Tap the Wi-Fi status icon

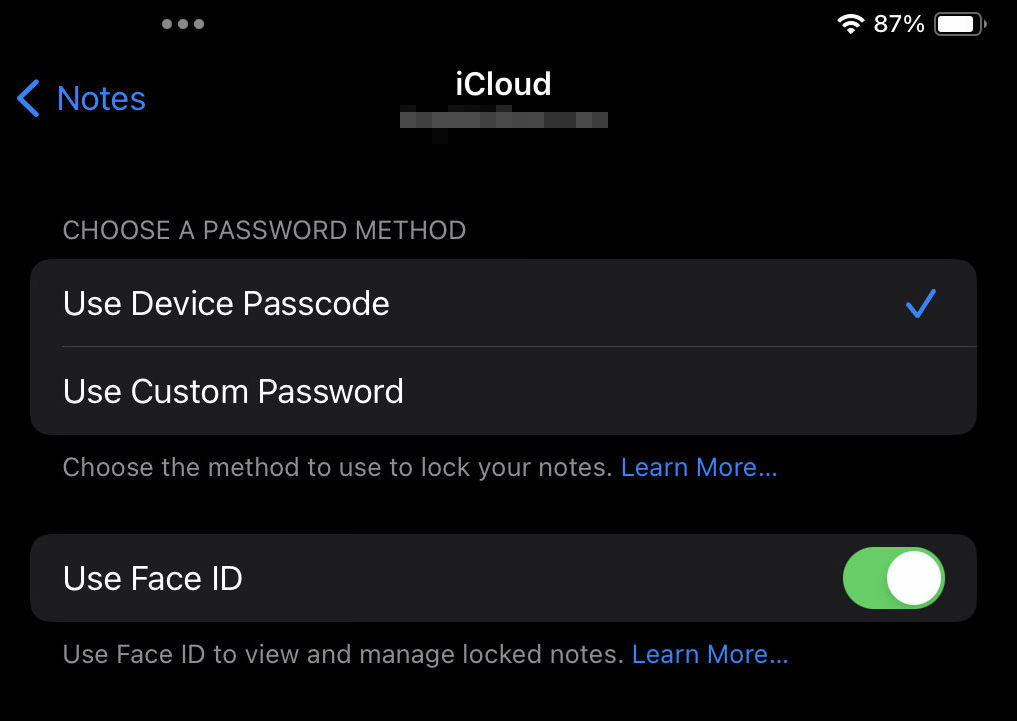850,24
